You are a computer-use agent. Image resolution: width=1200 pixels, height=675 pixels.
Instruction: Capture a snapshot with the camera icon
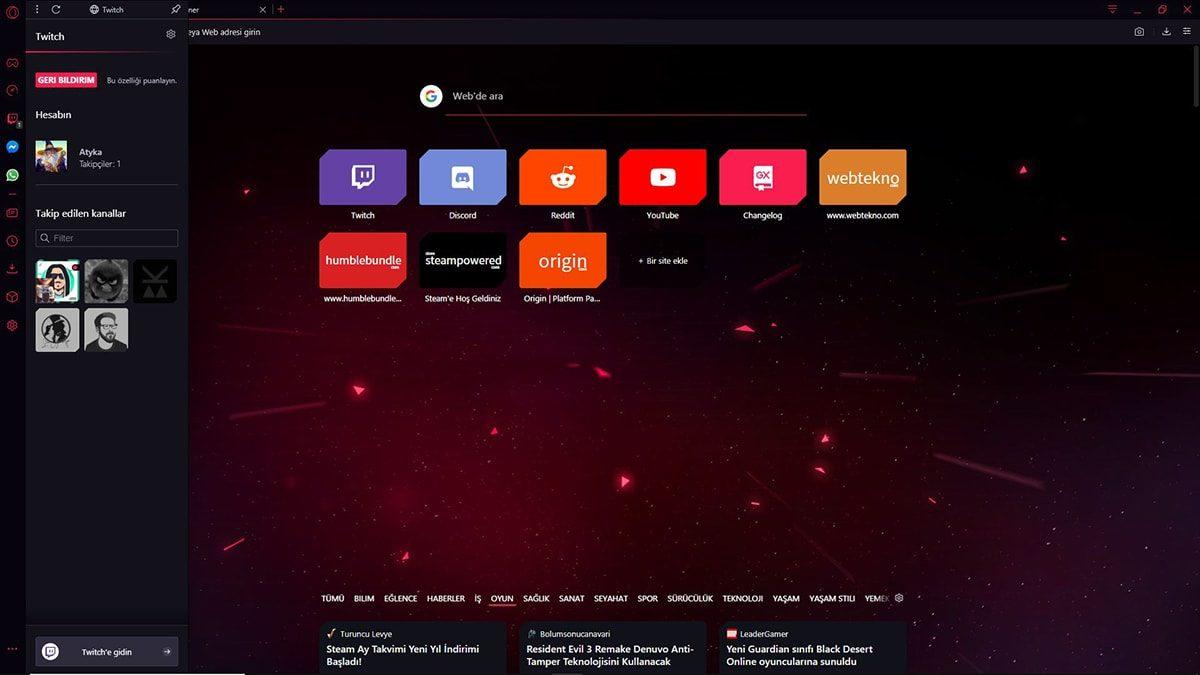1139,31
